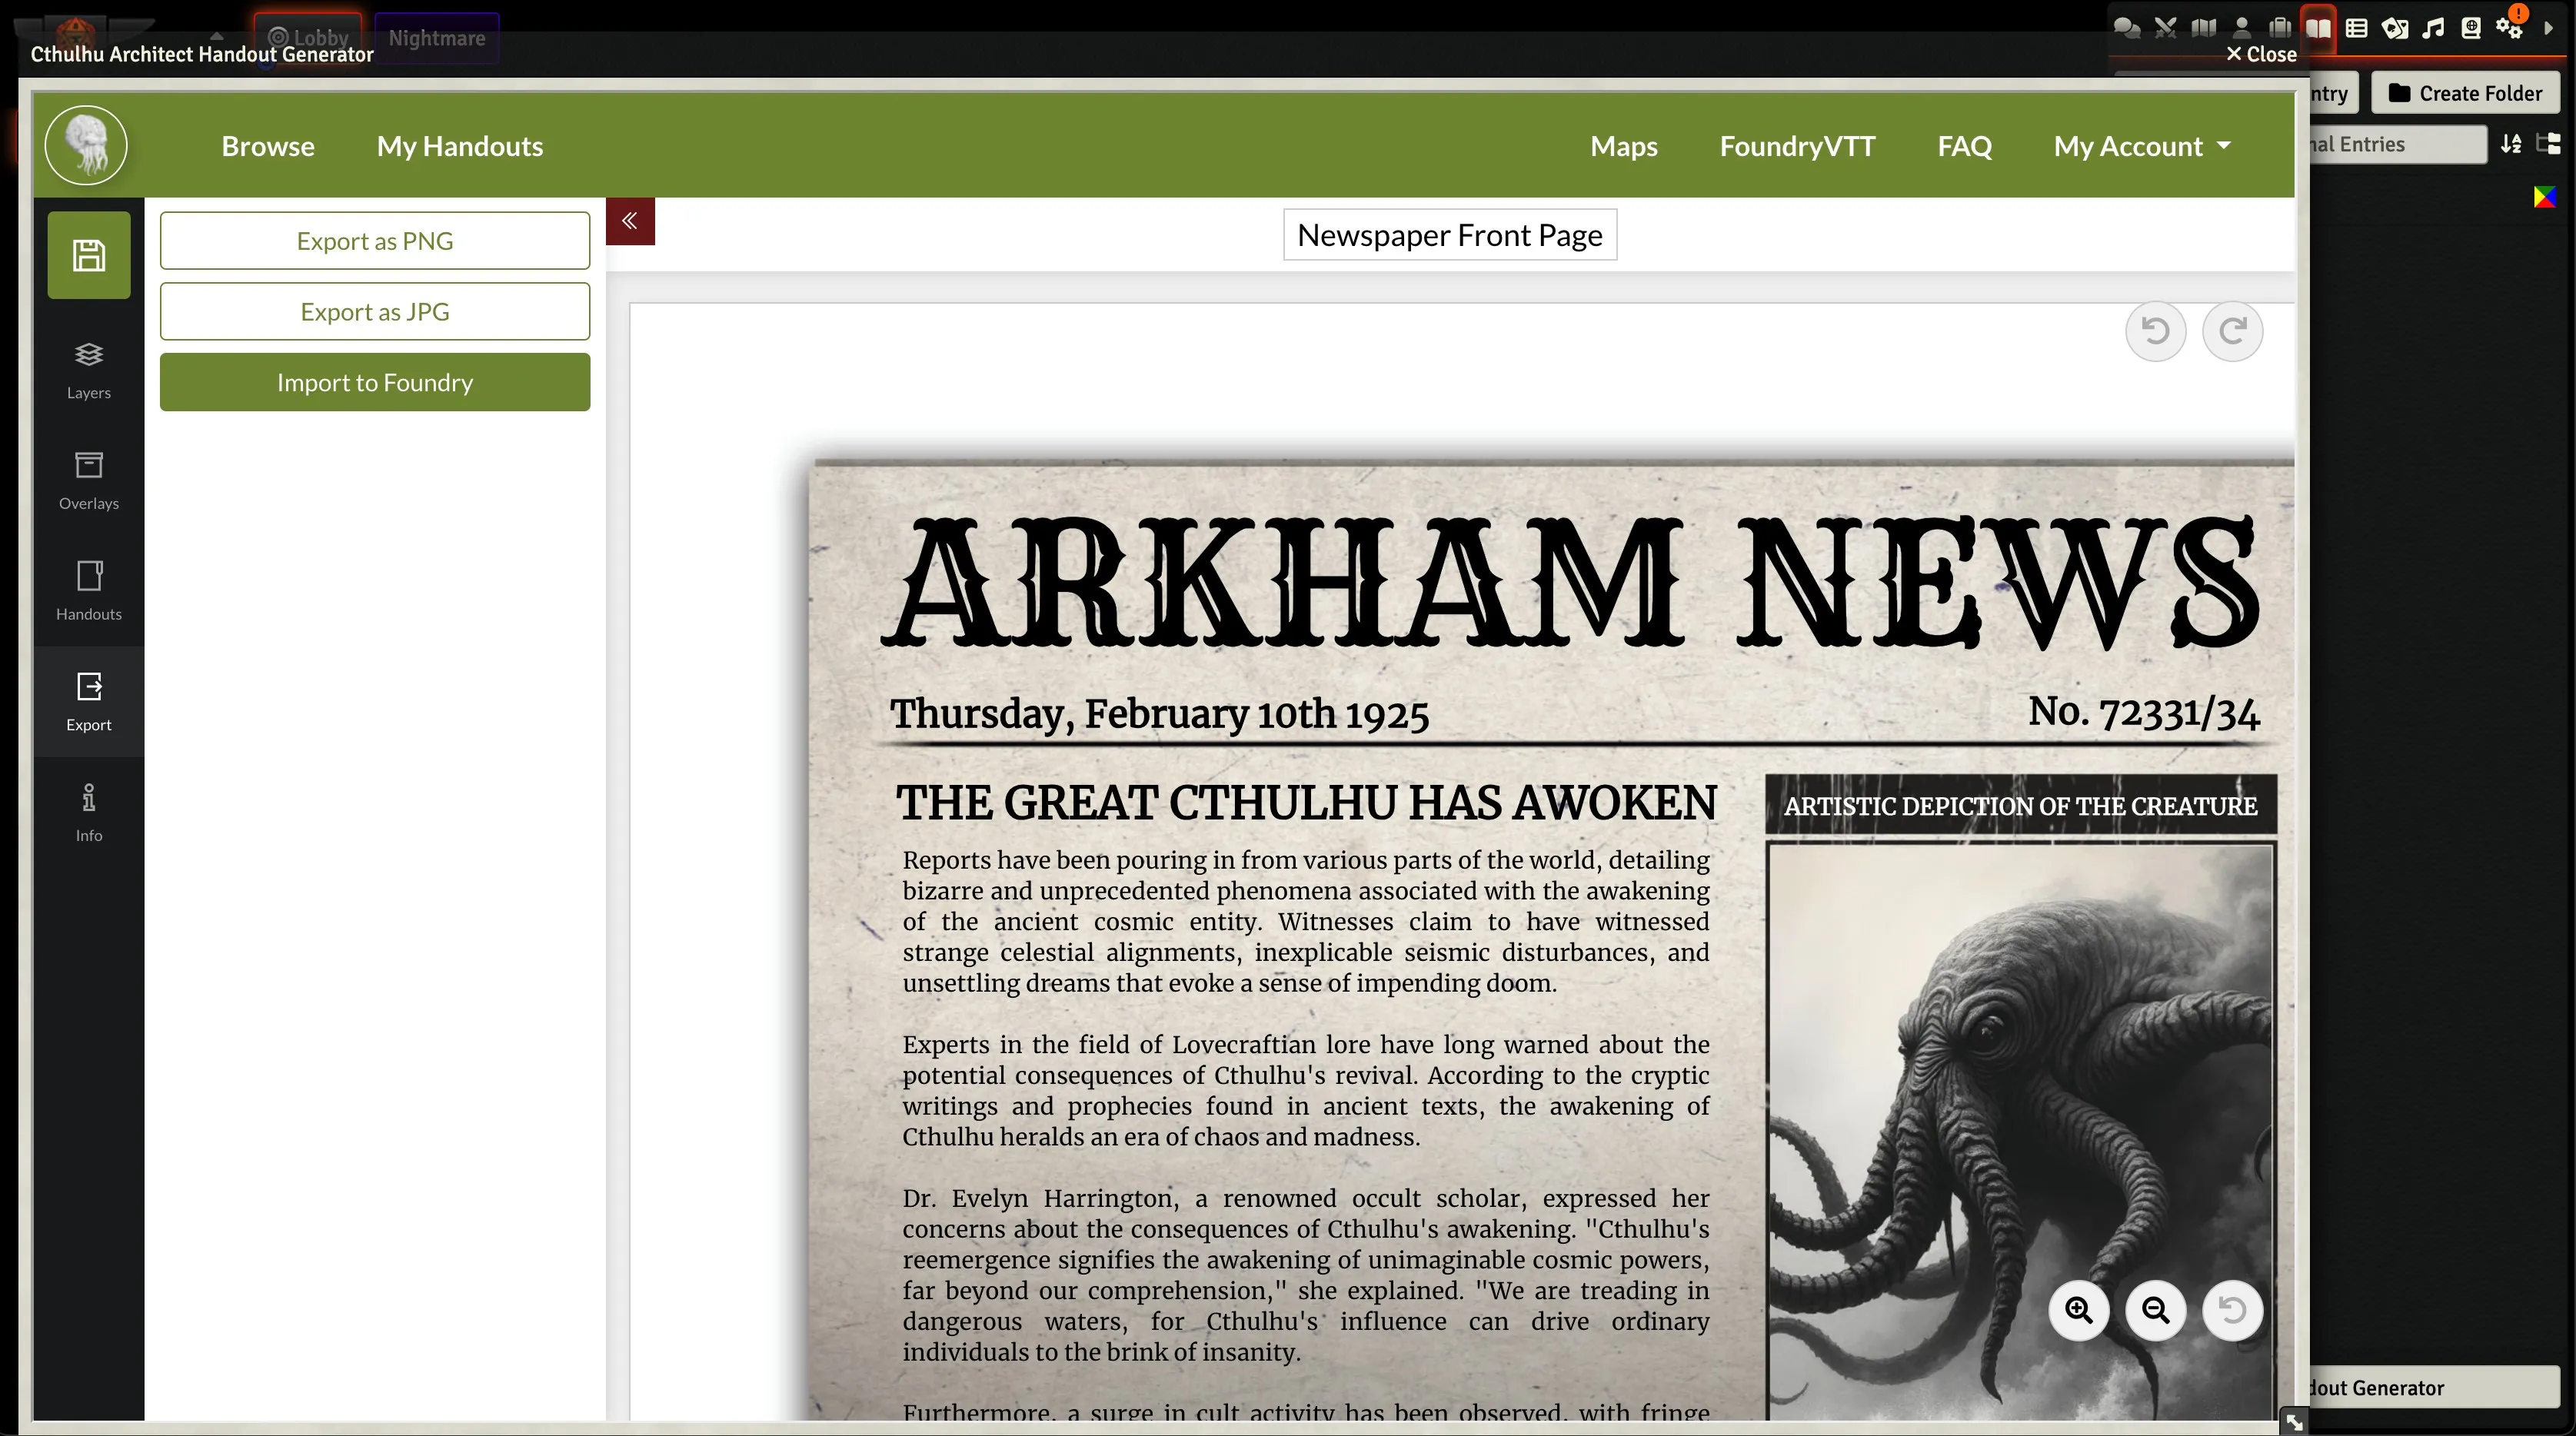
Task: Click the window resize handle at the corner
Action: (x=2294, y=1421)
